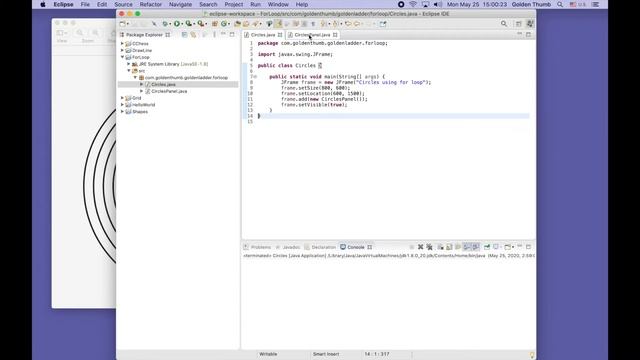Click the Debug bug icon in toolbar
The height and width of the screenshot is (360, 640).
tap(164, 24)
